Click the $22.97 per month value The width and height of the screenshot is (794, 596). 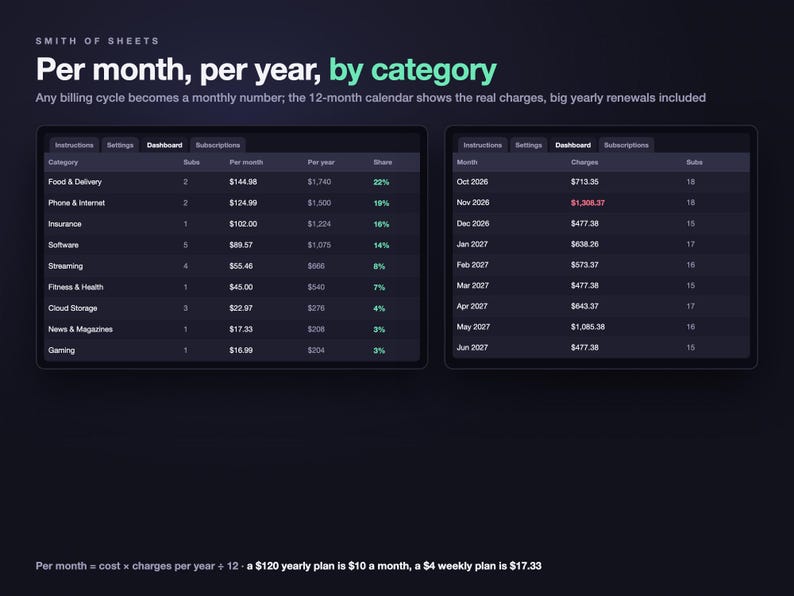[x=241, y=308]
